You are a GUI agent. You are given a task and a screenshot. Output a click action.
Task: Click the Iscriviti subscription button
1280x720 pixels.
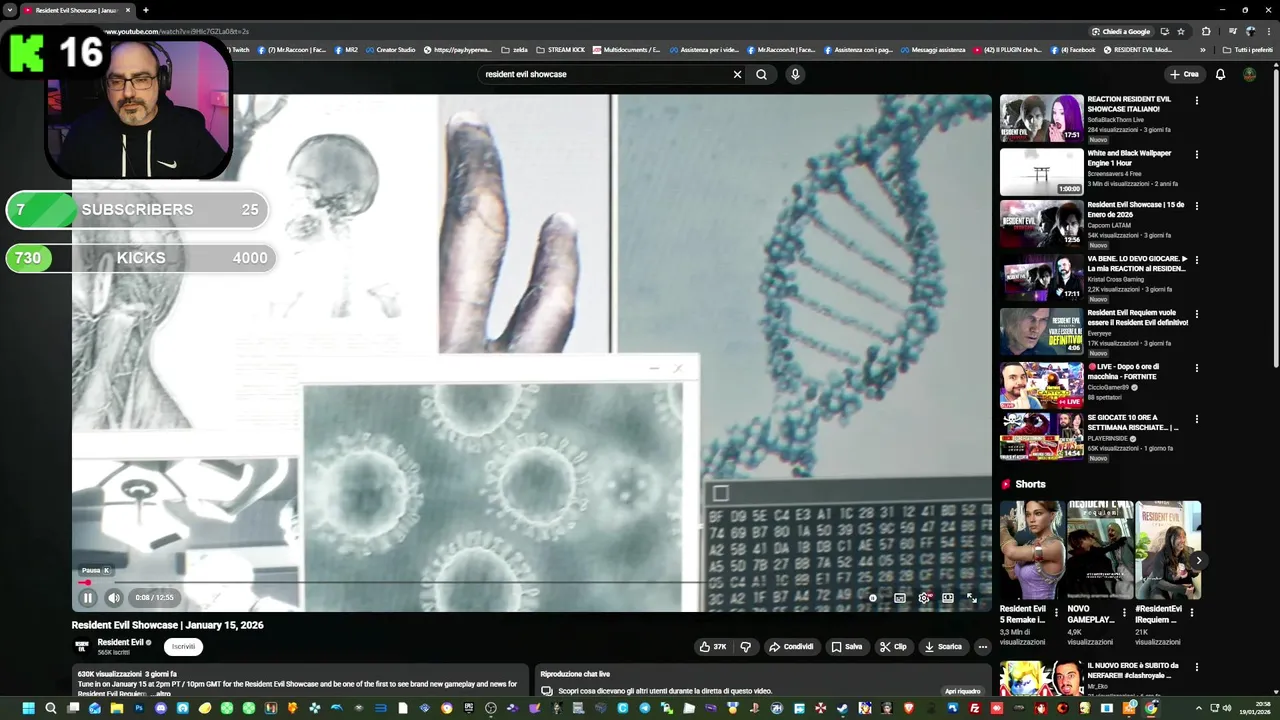pyautogui.click(x=183, y=647)
